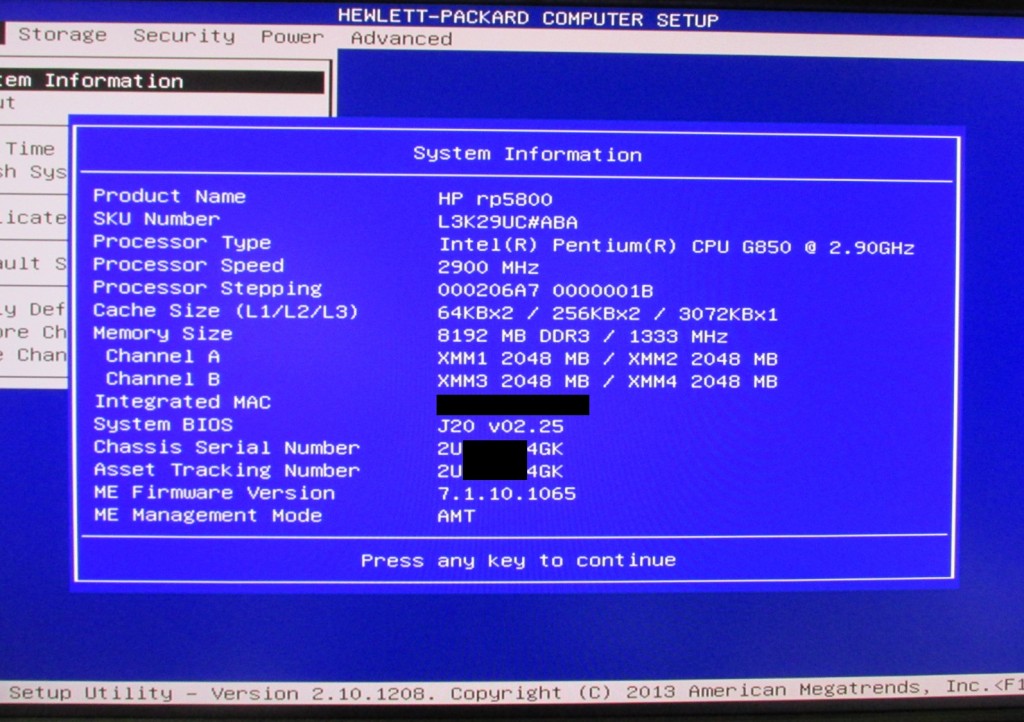Screen dimensions: 1024x722
Task: Select the stepping value 000206A7 0000001B
Action: pyautogui.click(x=545, y=290)
